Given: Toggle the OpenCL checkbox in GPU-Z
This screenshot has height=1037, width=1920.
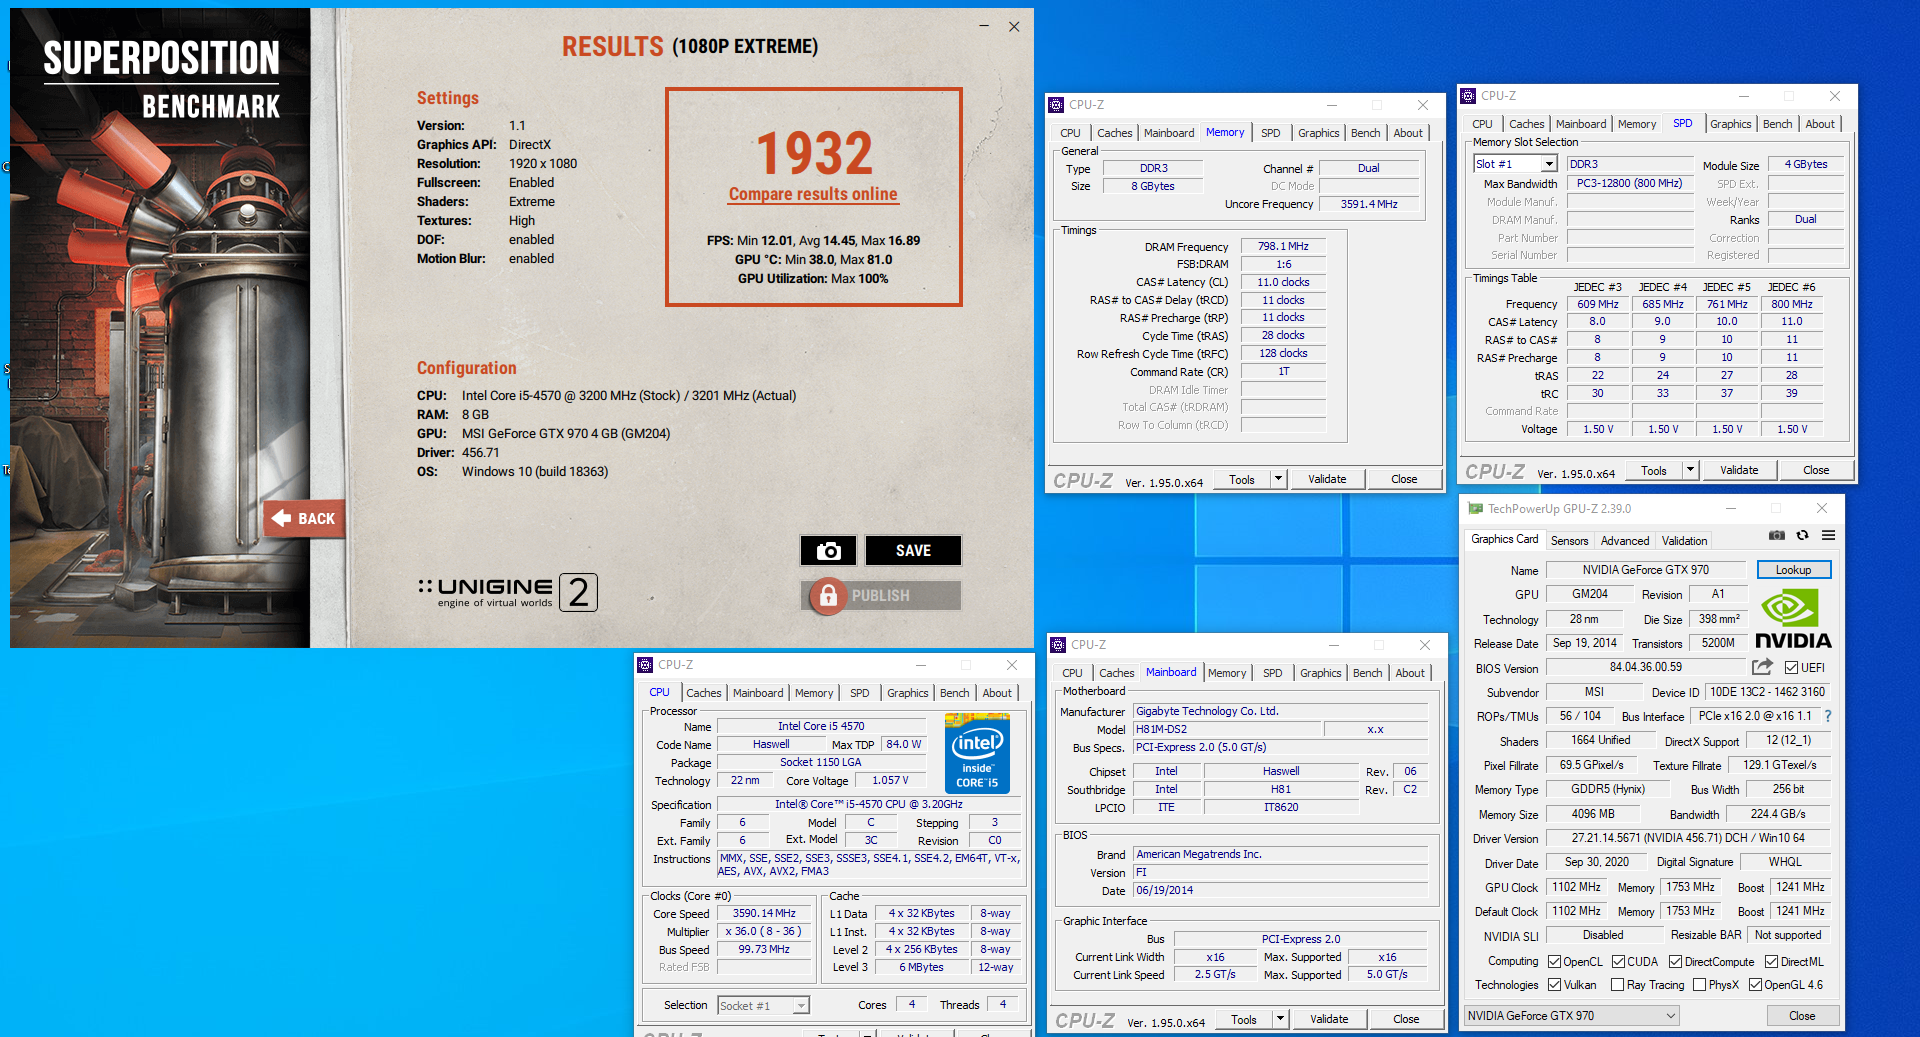Looking at the screenshot, I should pos(1555,962).
